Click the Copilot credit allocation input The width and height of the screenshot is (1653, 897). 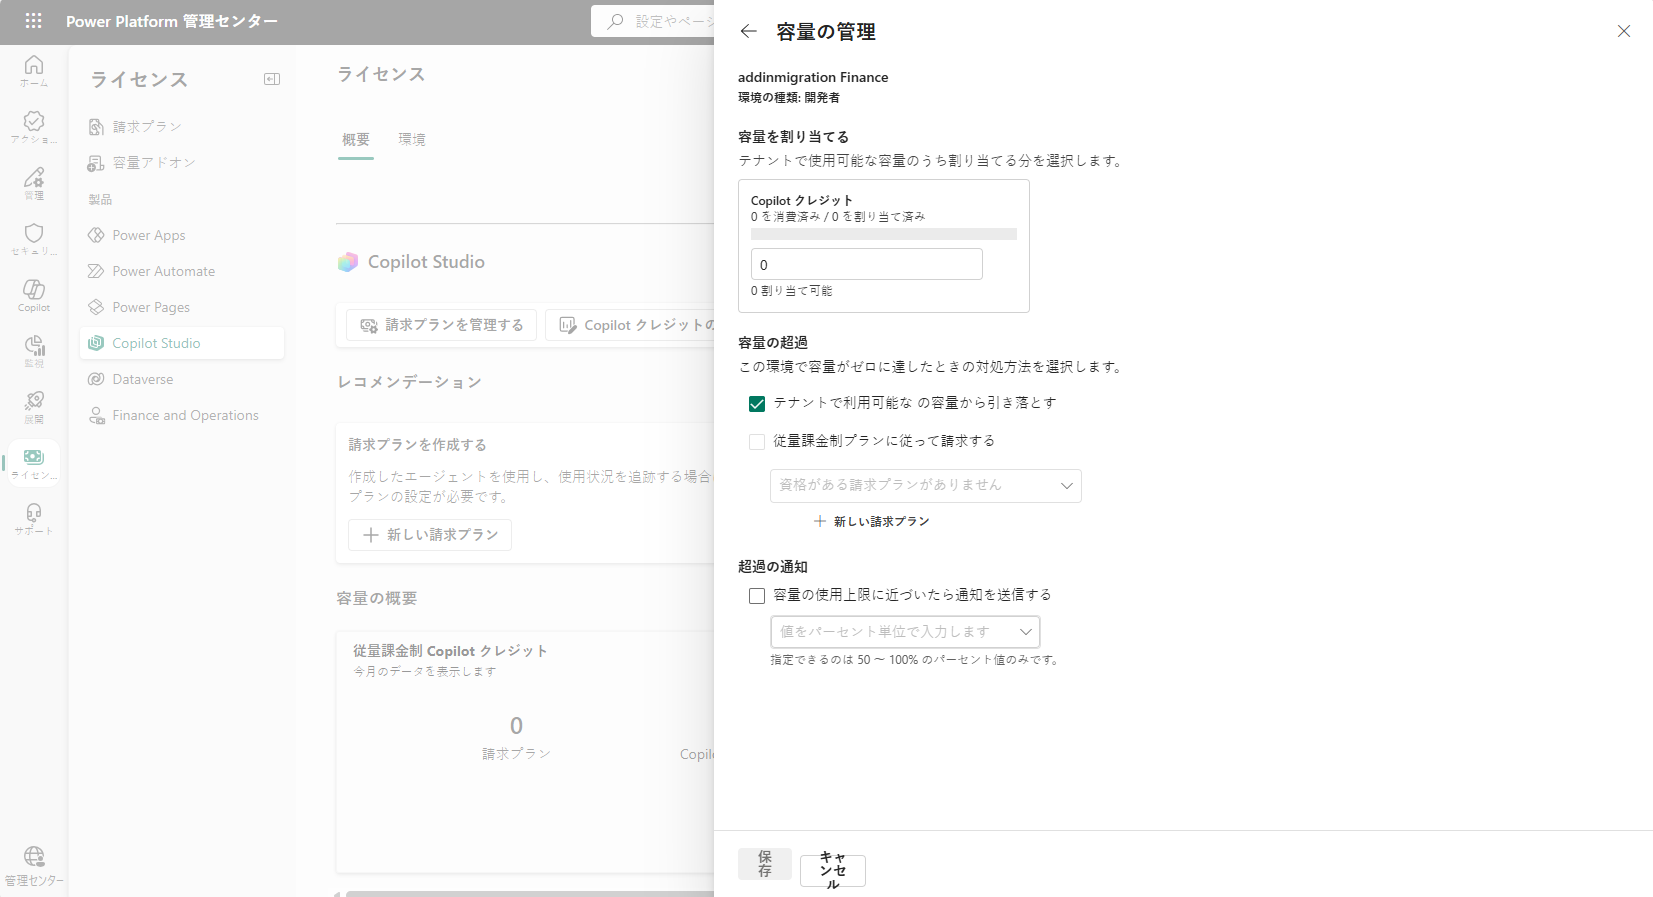(x=867, y=264)
